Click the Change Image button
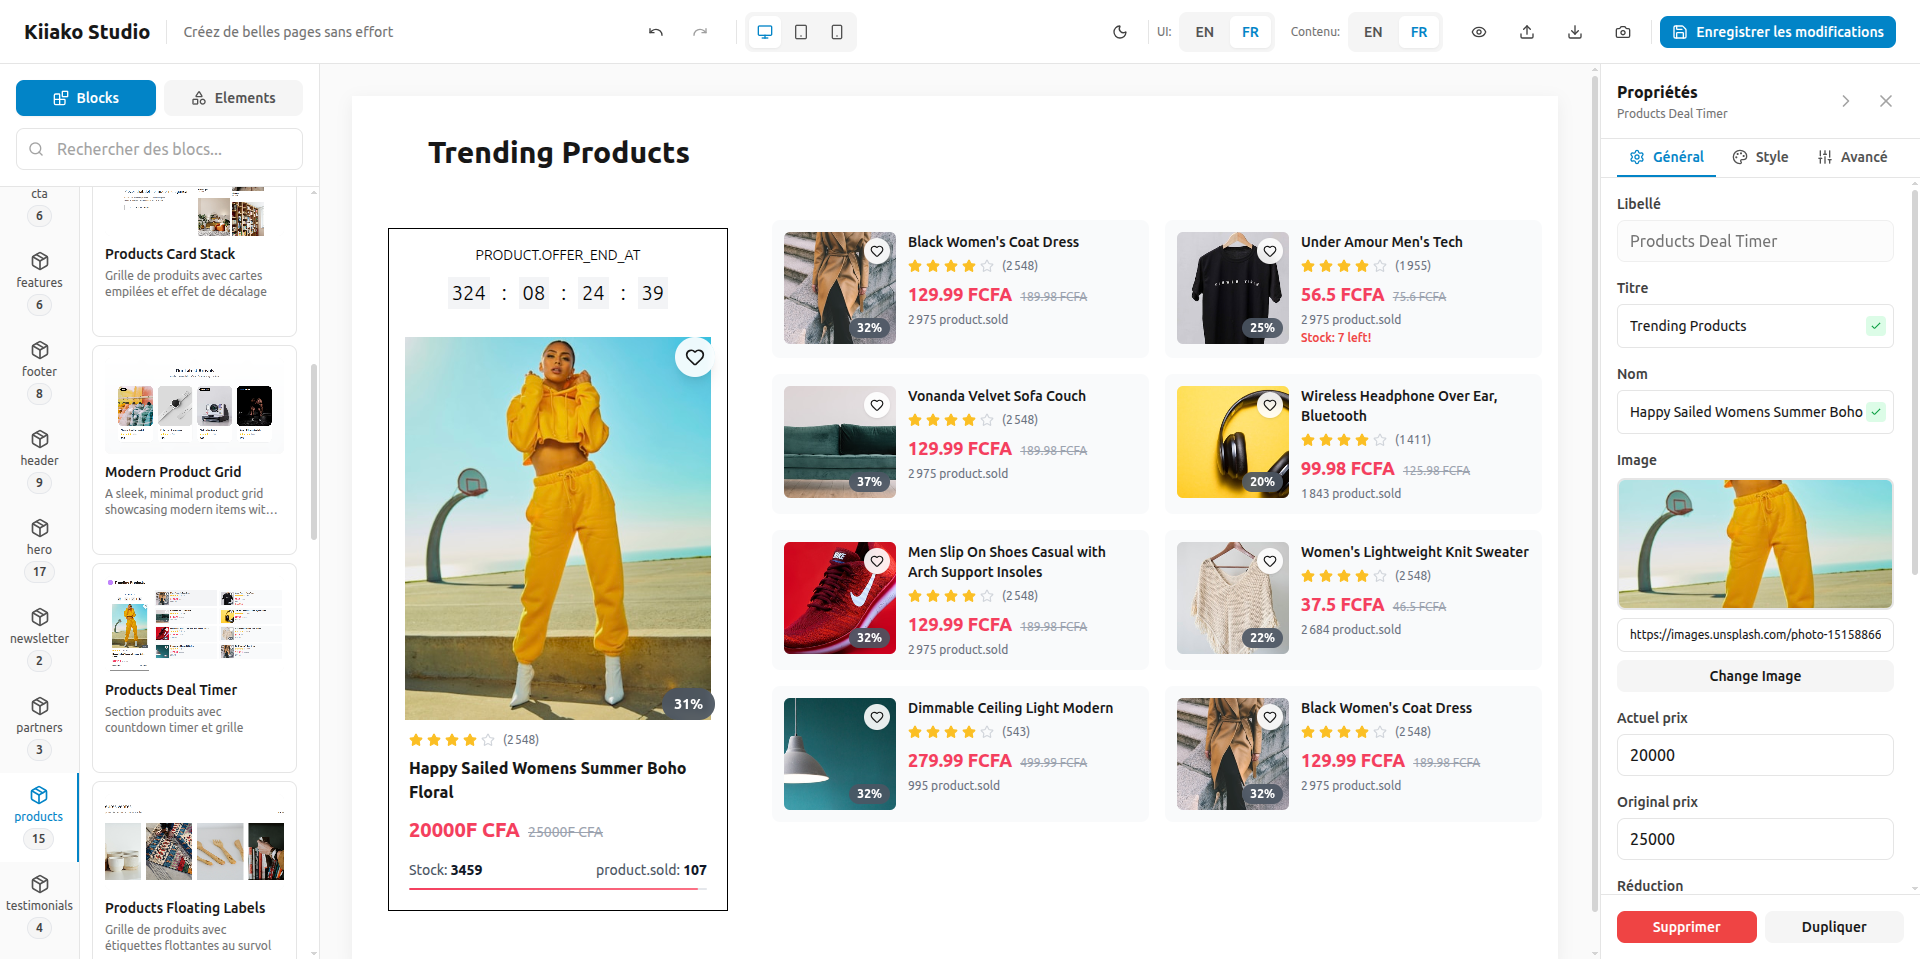Viewport: 1920px width, 959px height. pyautogui.click(x=1755, y=676)
